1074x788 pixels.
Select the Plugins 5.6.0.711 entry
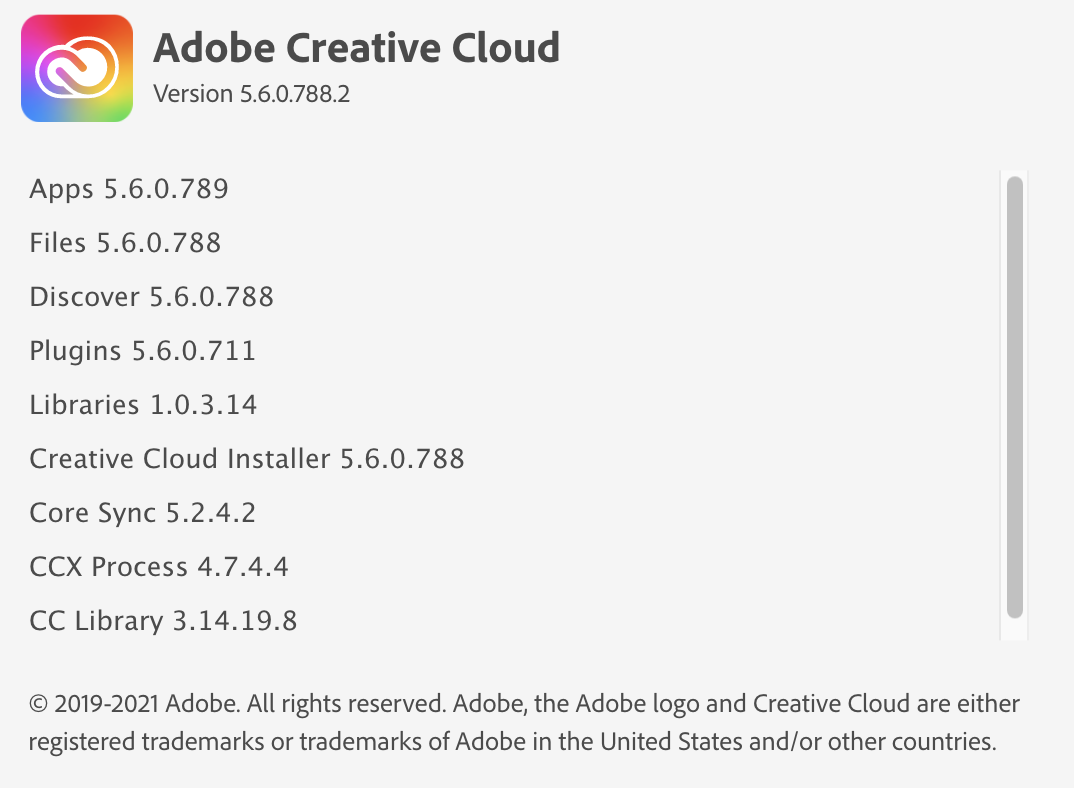point(142,350)
